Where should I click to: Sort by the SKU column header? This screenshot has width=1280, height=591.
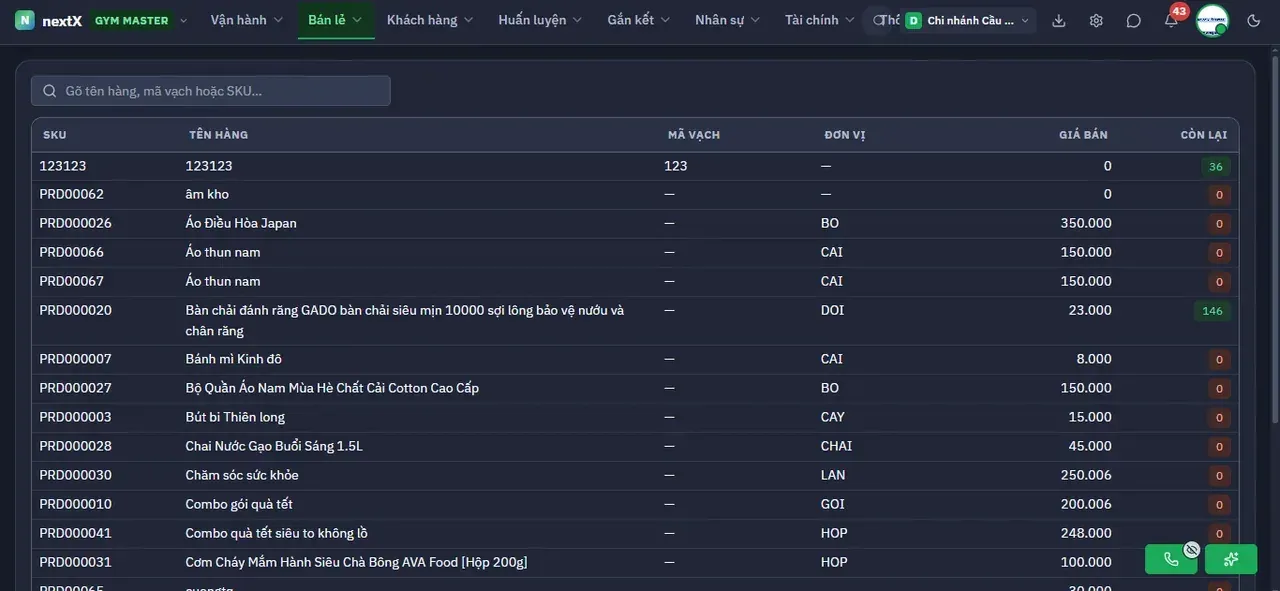tap(55, 135)
